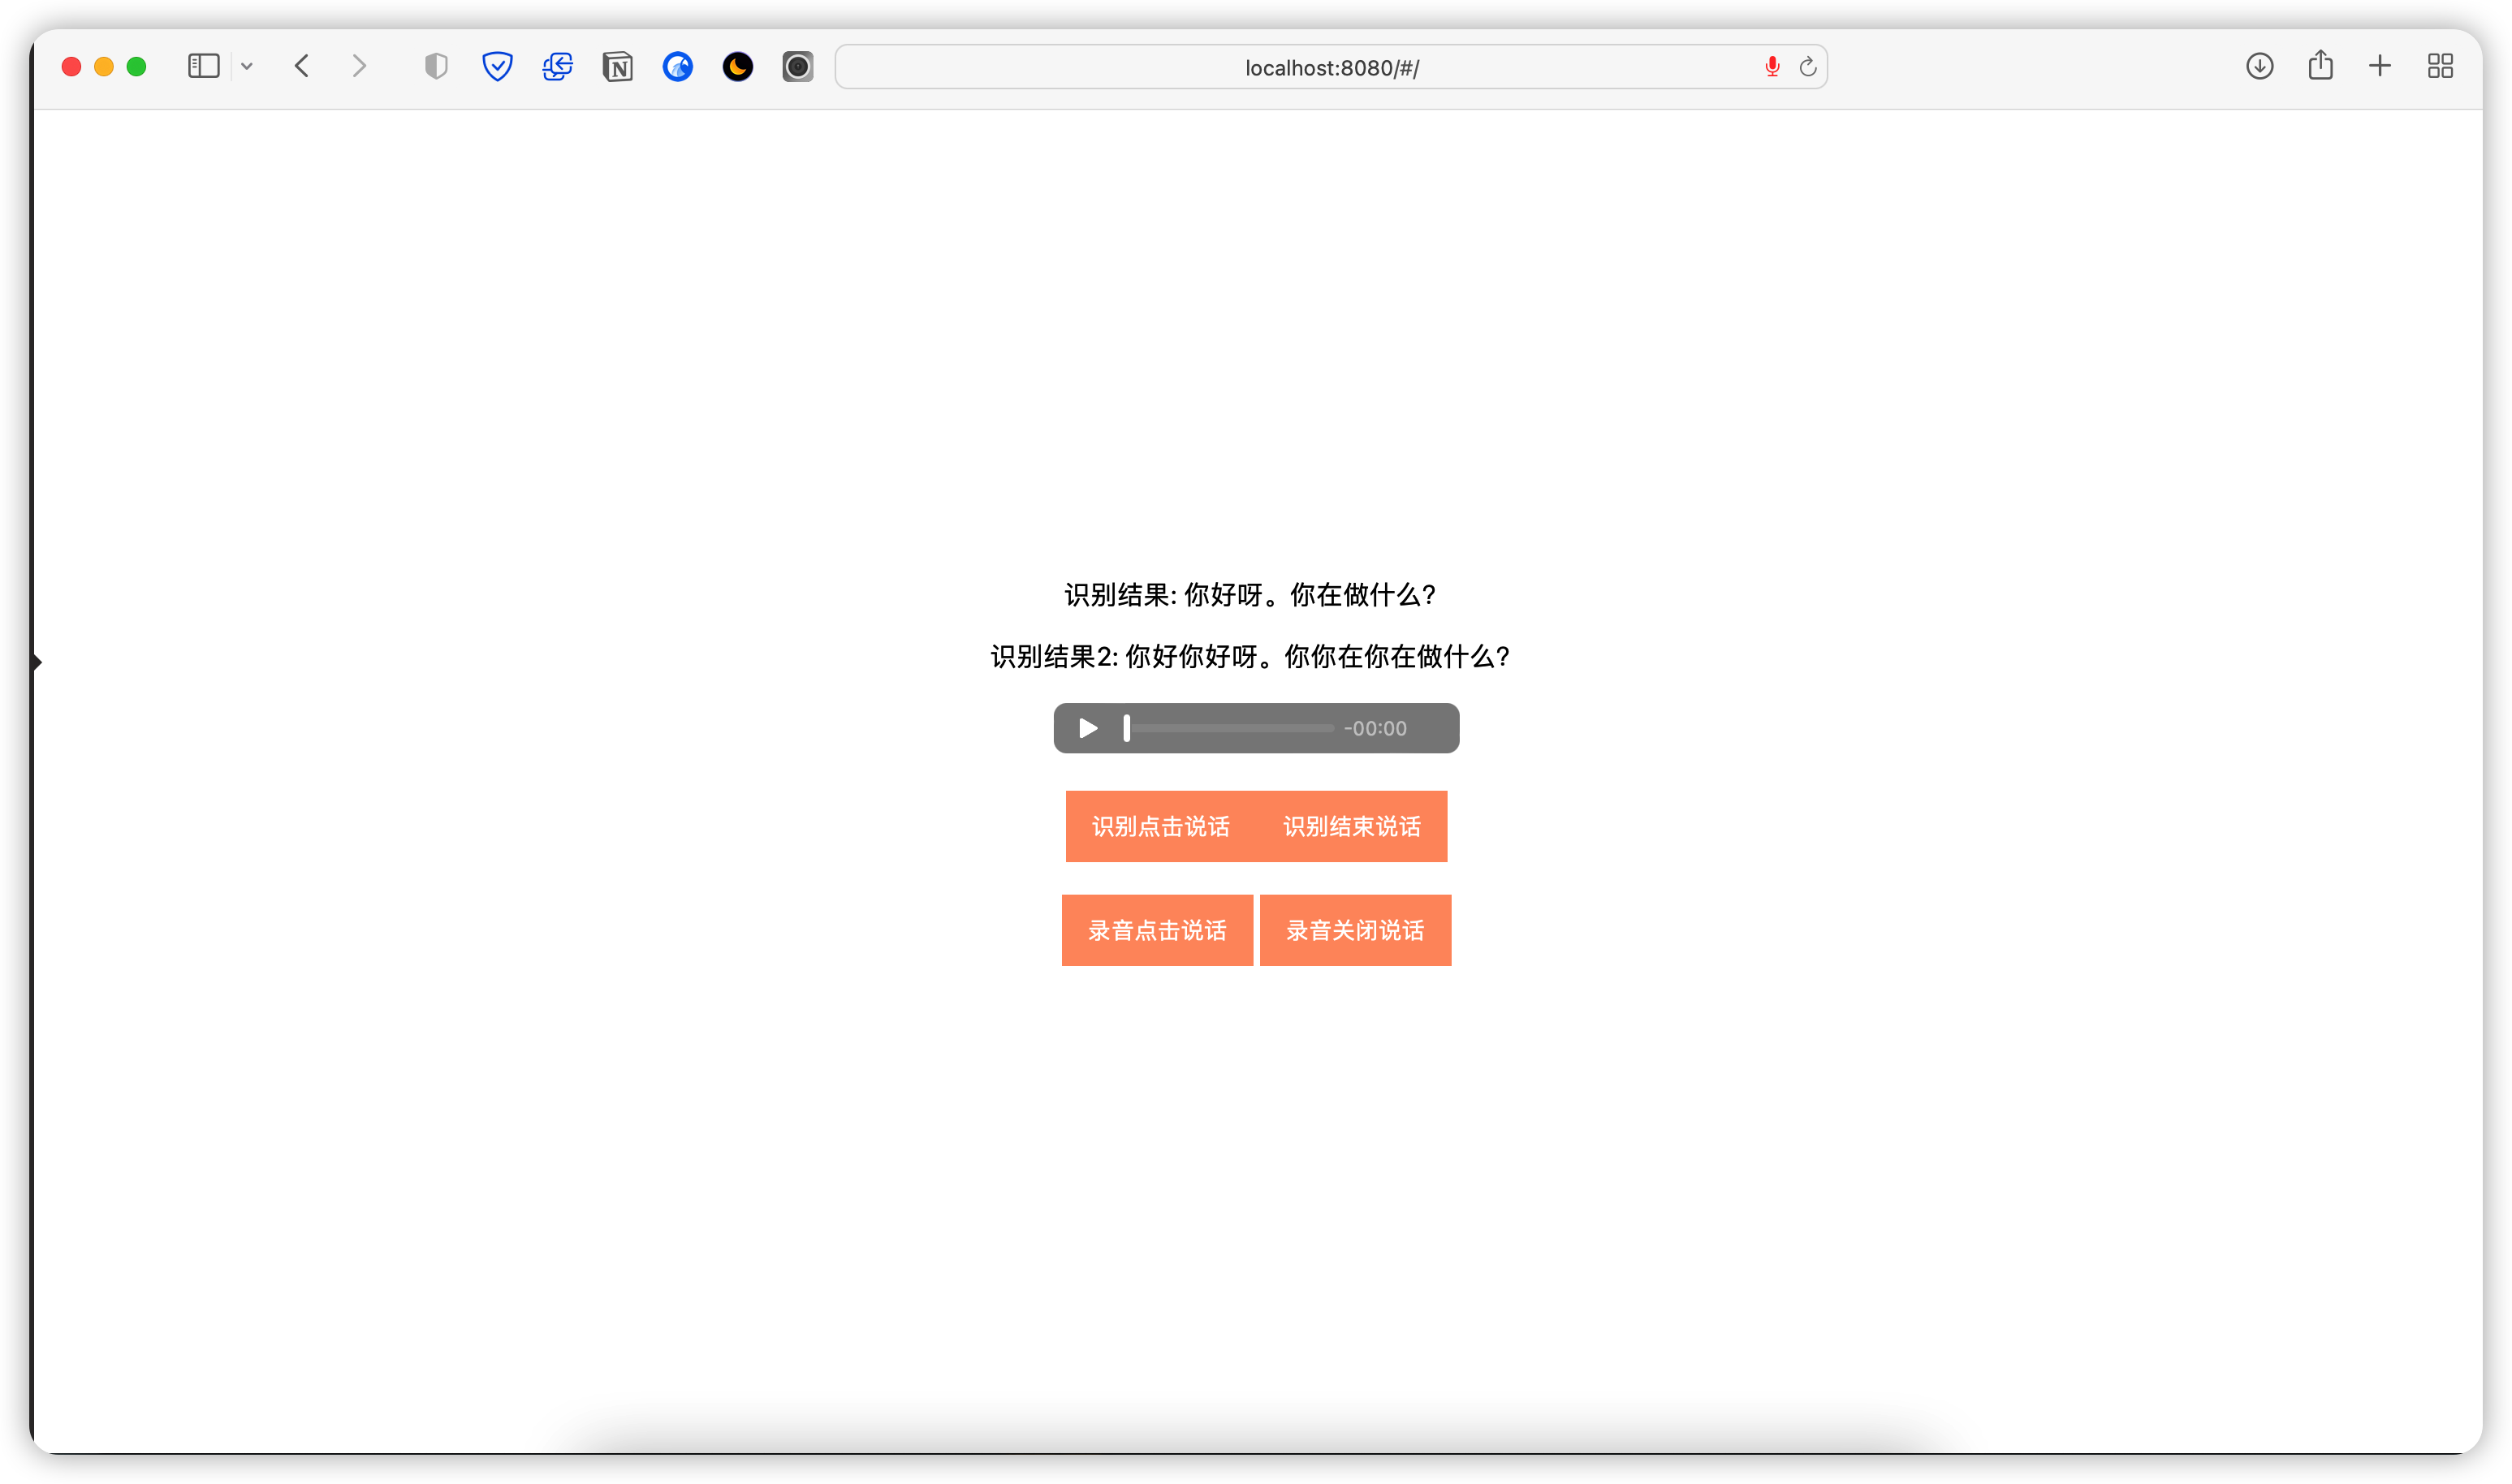Go back to the previous page
Viewport: 2512px width, 1484px height.
pos(302,66)
